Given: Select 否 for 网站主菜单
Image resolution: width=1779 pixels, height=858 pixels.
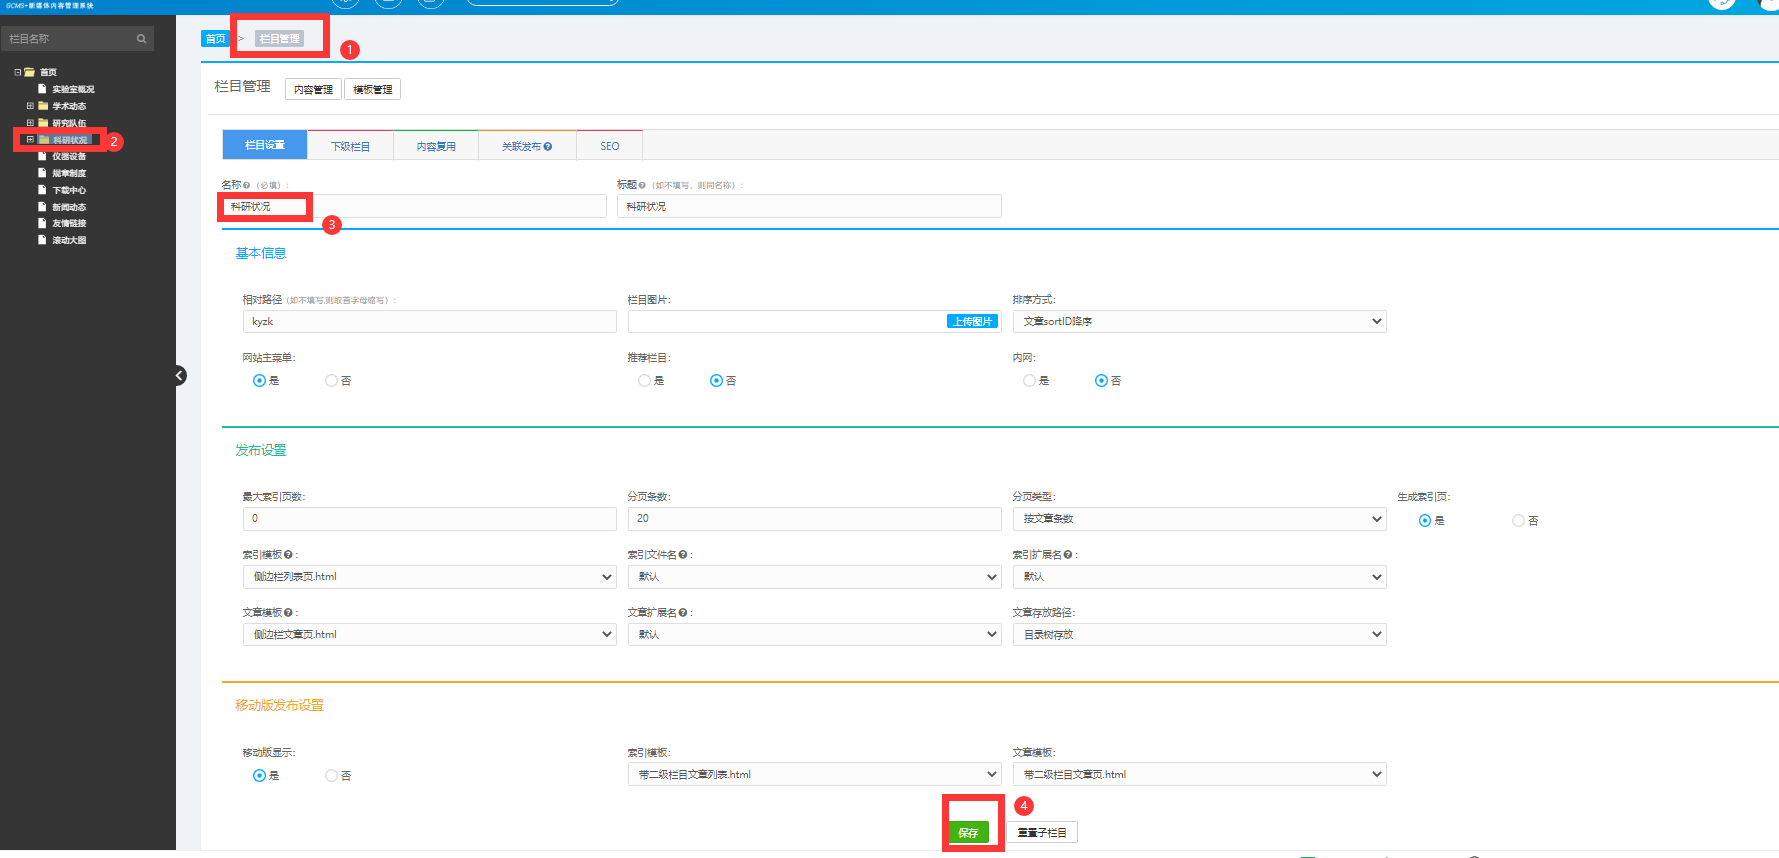Looking at the screenshot, I should [331, 381].
